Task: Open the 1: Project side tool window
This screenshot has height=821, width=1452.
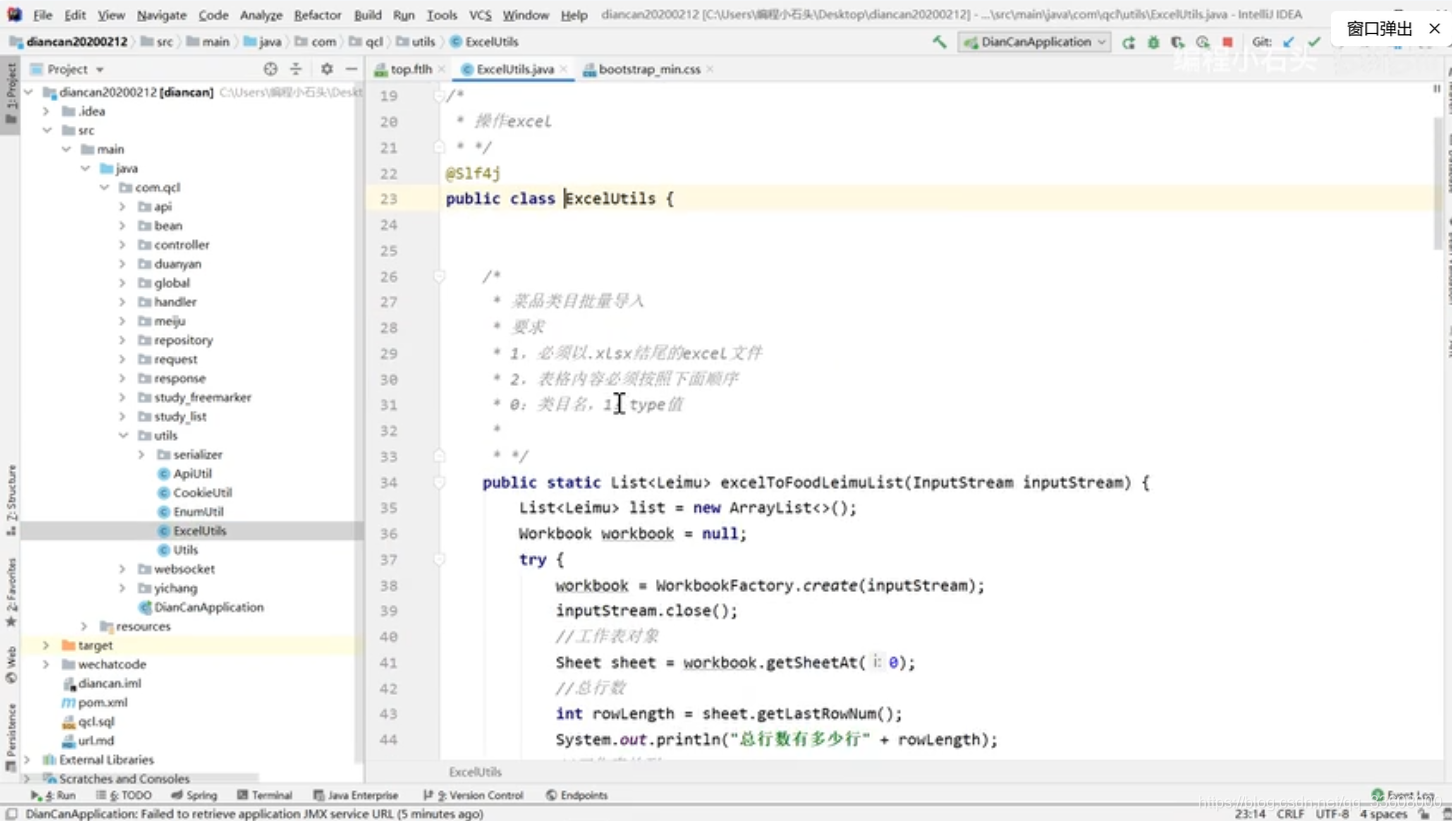Action: (10, 92)
